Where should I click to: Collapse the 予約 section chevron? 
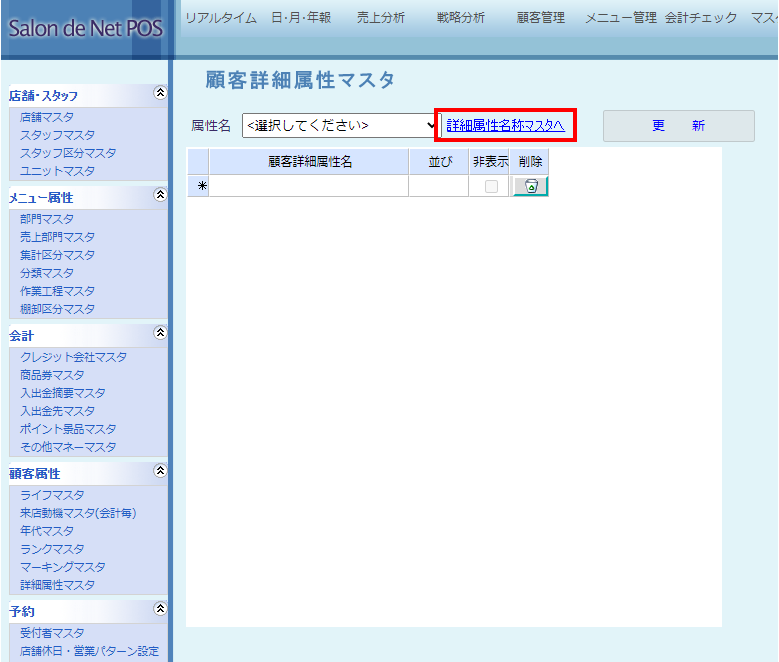coord(159,608)
